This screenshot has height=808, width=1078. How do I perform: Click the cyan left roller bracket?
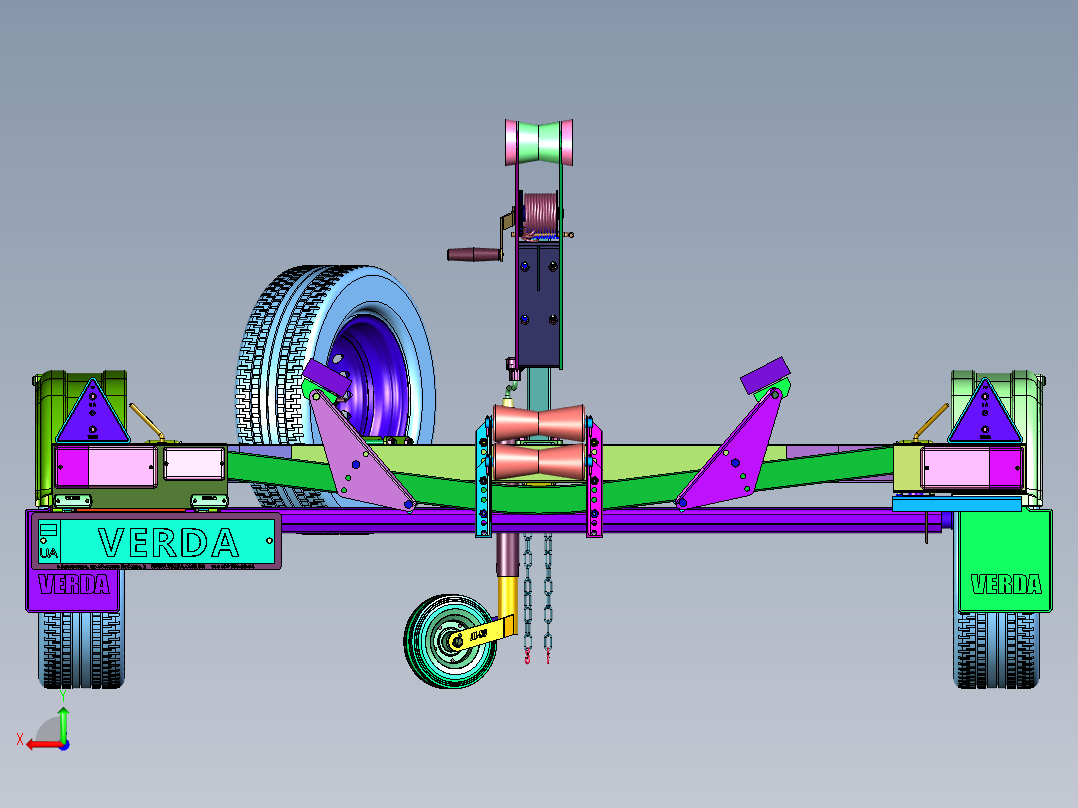(x=483, y=481)
